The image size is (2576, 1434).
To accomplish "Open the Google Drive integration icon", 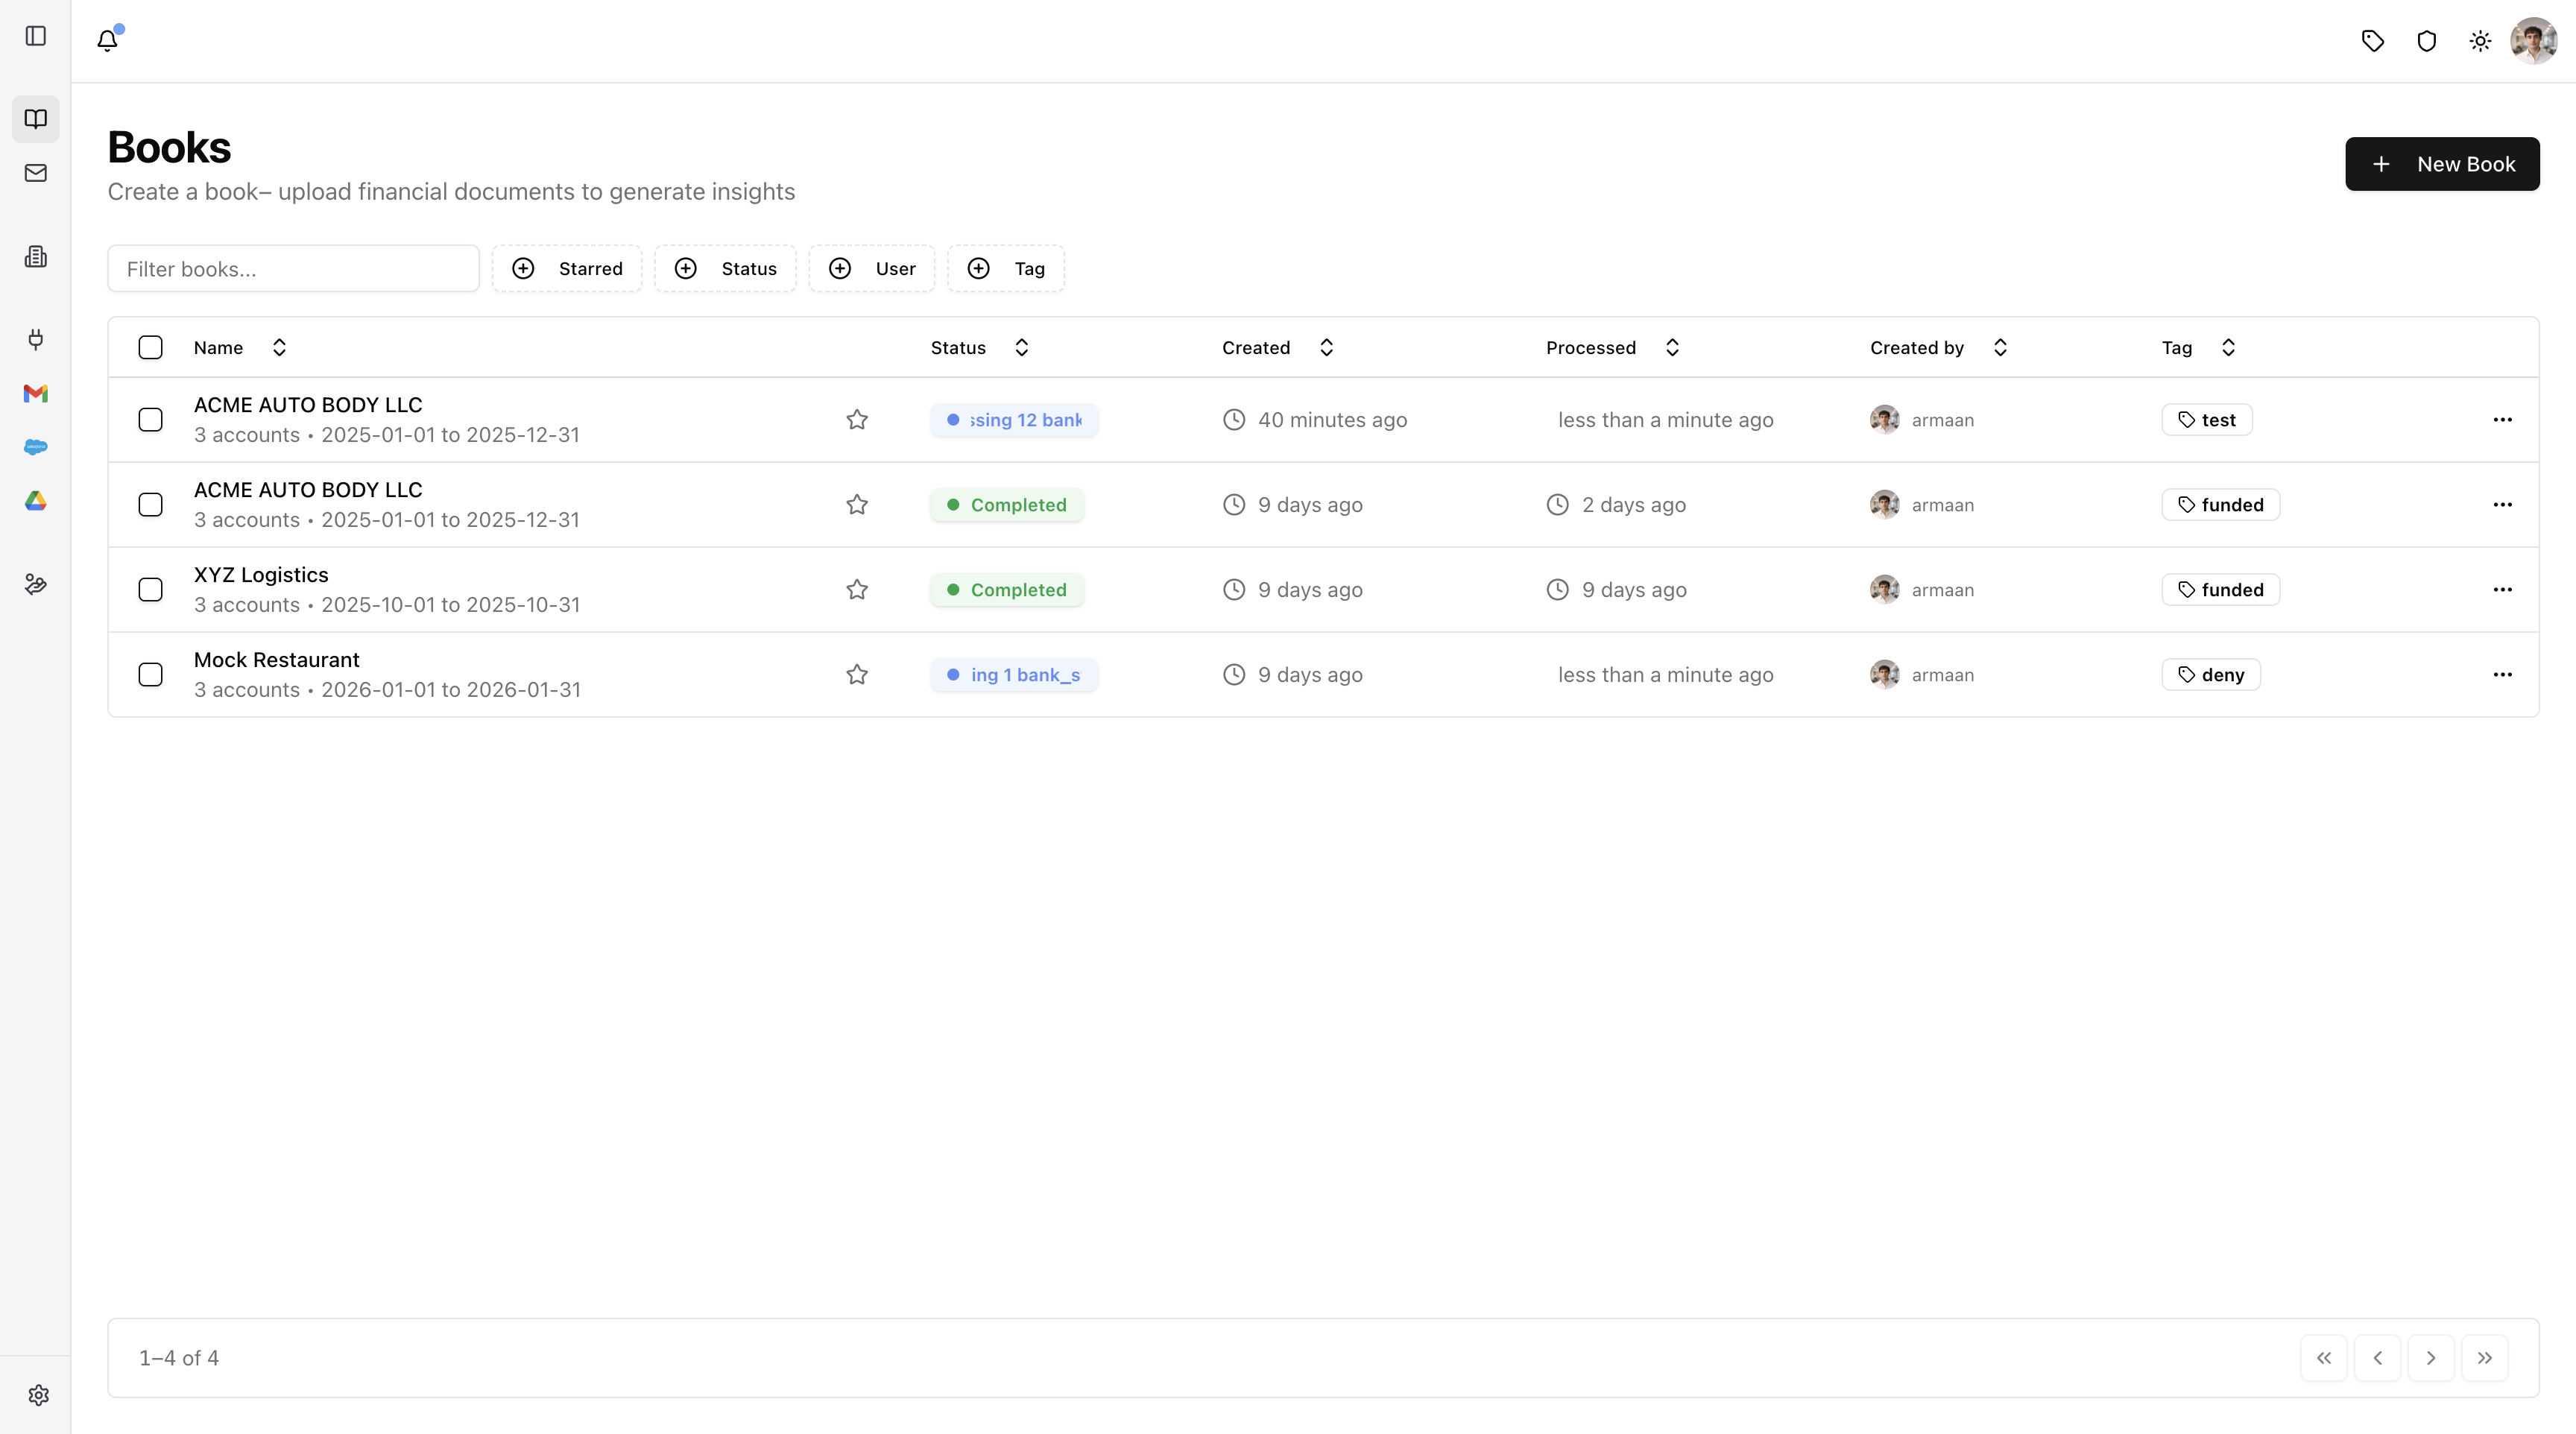I will pos(36,501).
